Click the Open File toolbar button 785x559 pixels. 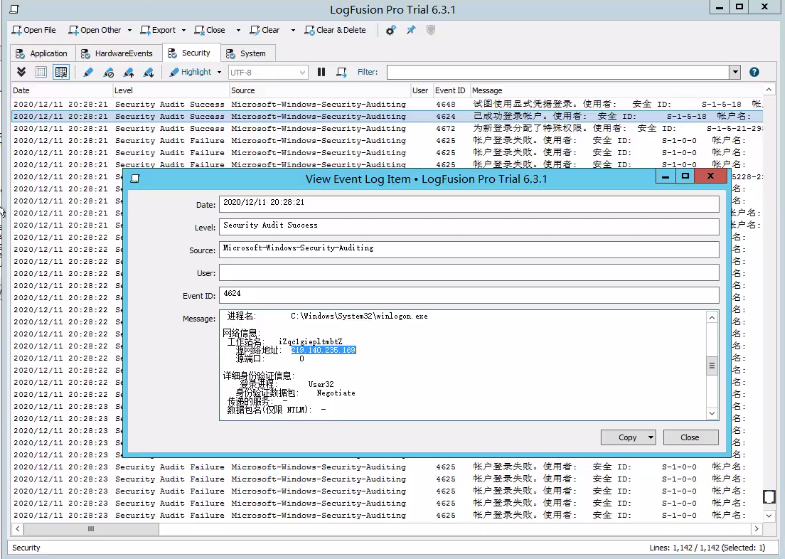click(34, 30)
